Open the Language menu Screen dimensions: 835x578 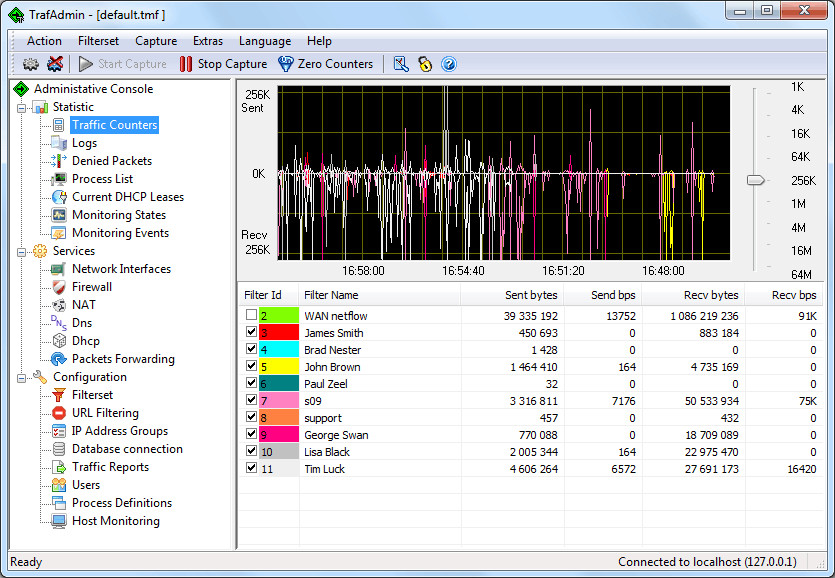click(x=264, y=41)
